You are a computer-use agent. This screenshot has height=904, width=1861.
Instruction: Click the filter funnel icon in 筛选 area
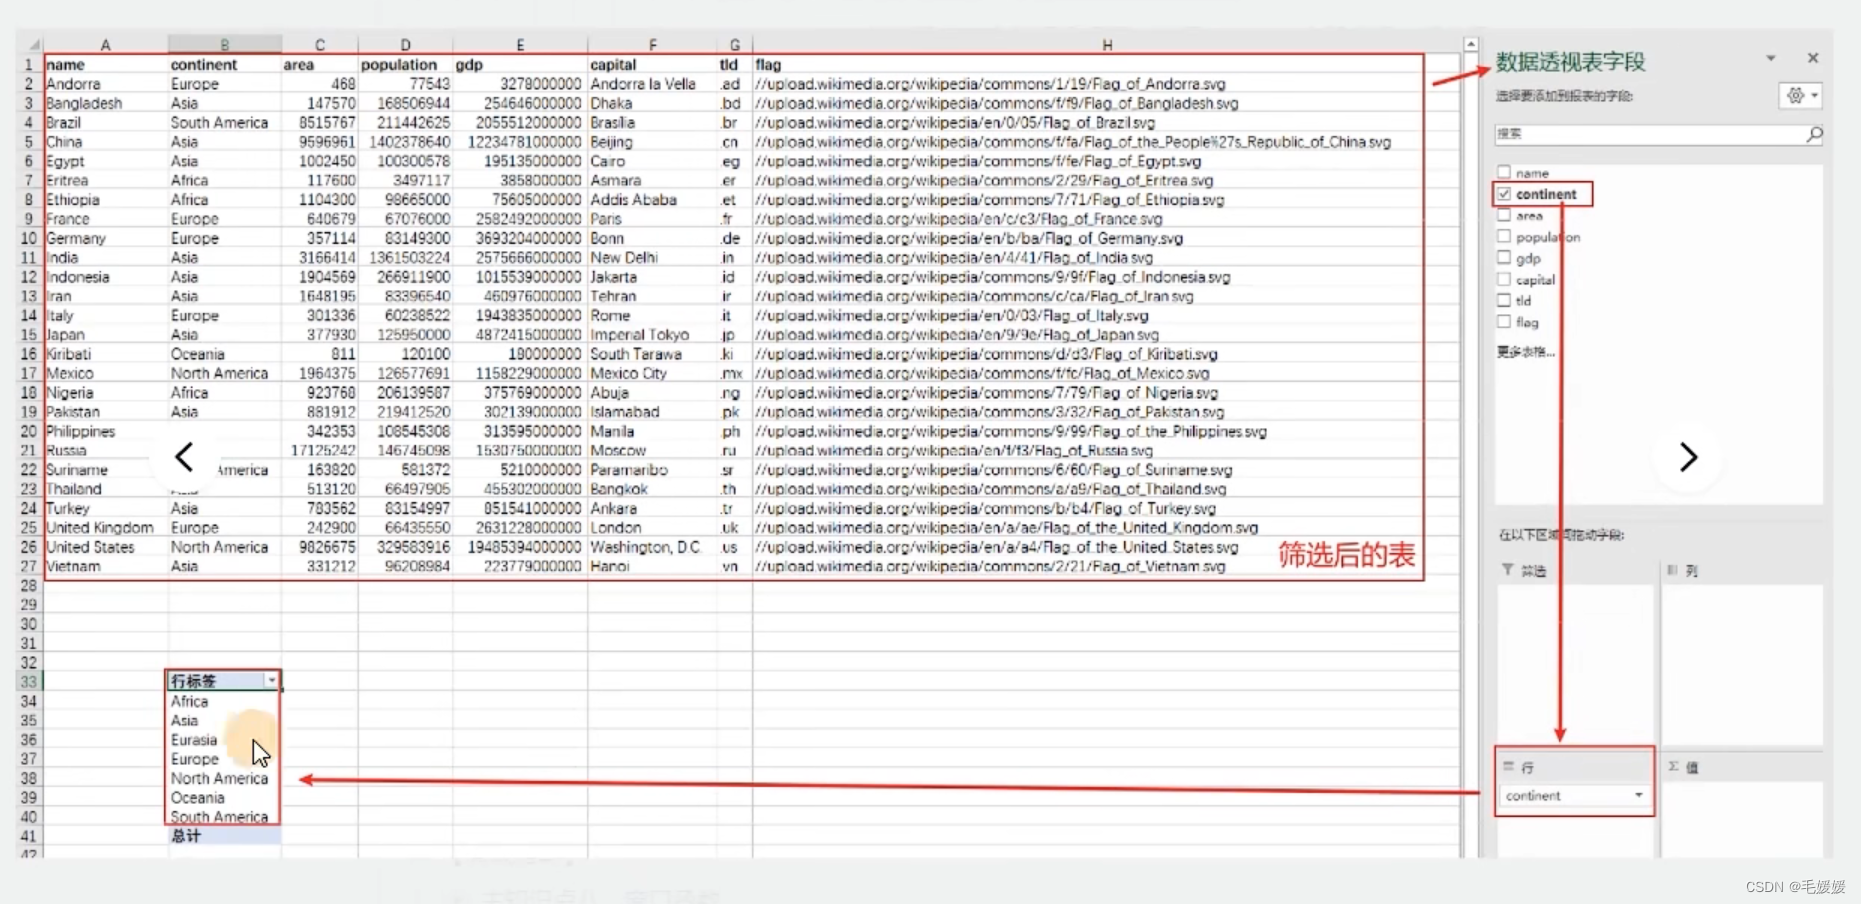(1507, 569)
